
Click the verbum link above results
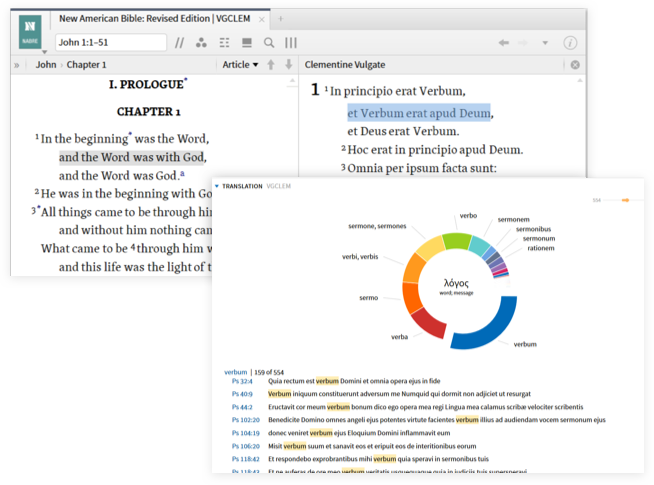coord(236,372)
